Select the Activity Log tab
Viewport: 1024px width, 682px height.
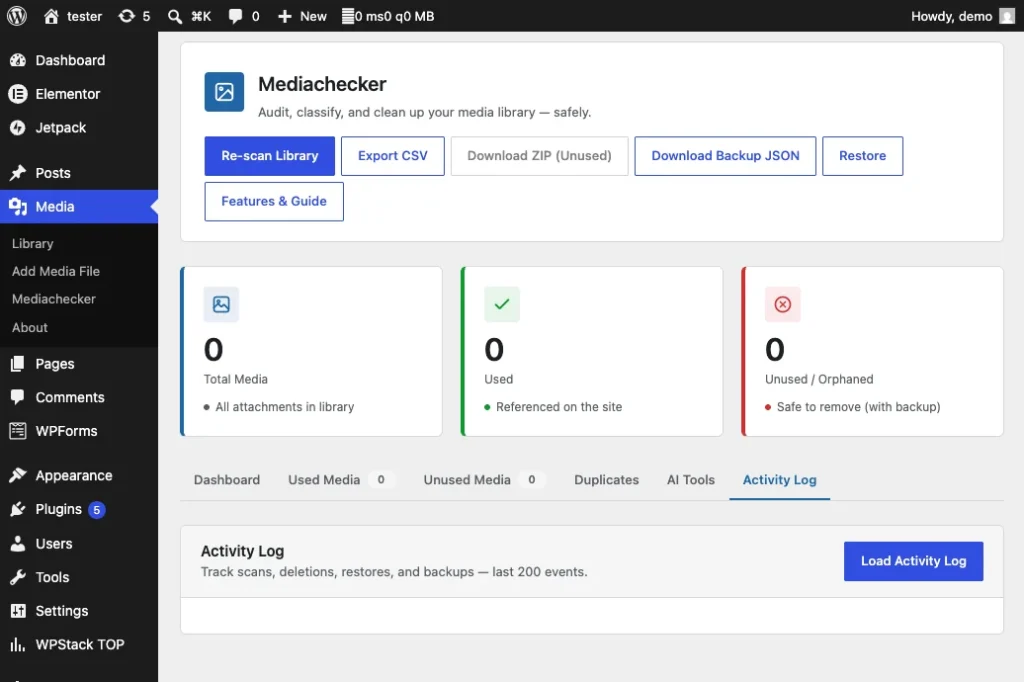[x=779, y=479]
